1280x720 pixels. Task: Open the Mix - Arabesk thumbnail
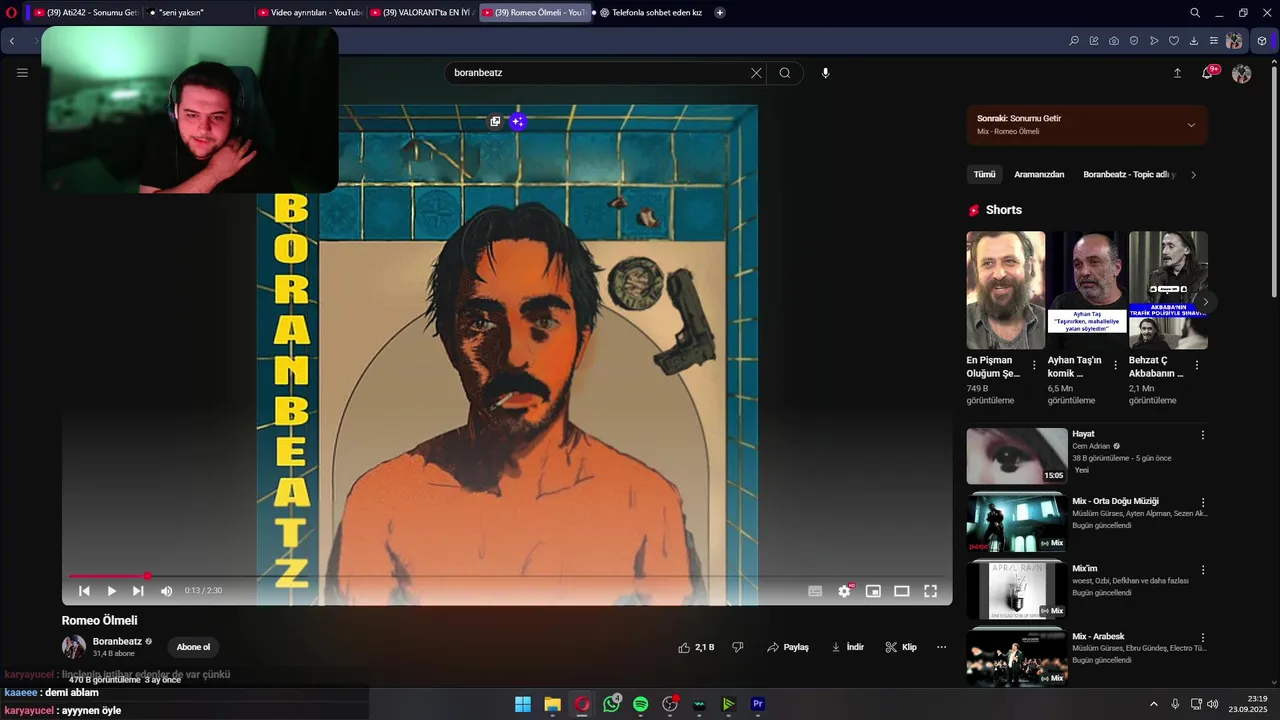tap(1017, 657)
